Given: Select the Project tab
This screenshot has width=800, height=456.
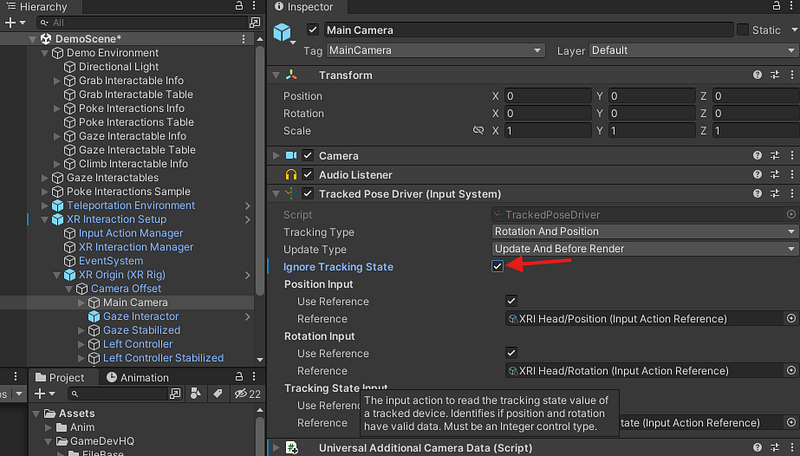Looking at the screenshot, I should [x=59, y=378].
